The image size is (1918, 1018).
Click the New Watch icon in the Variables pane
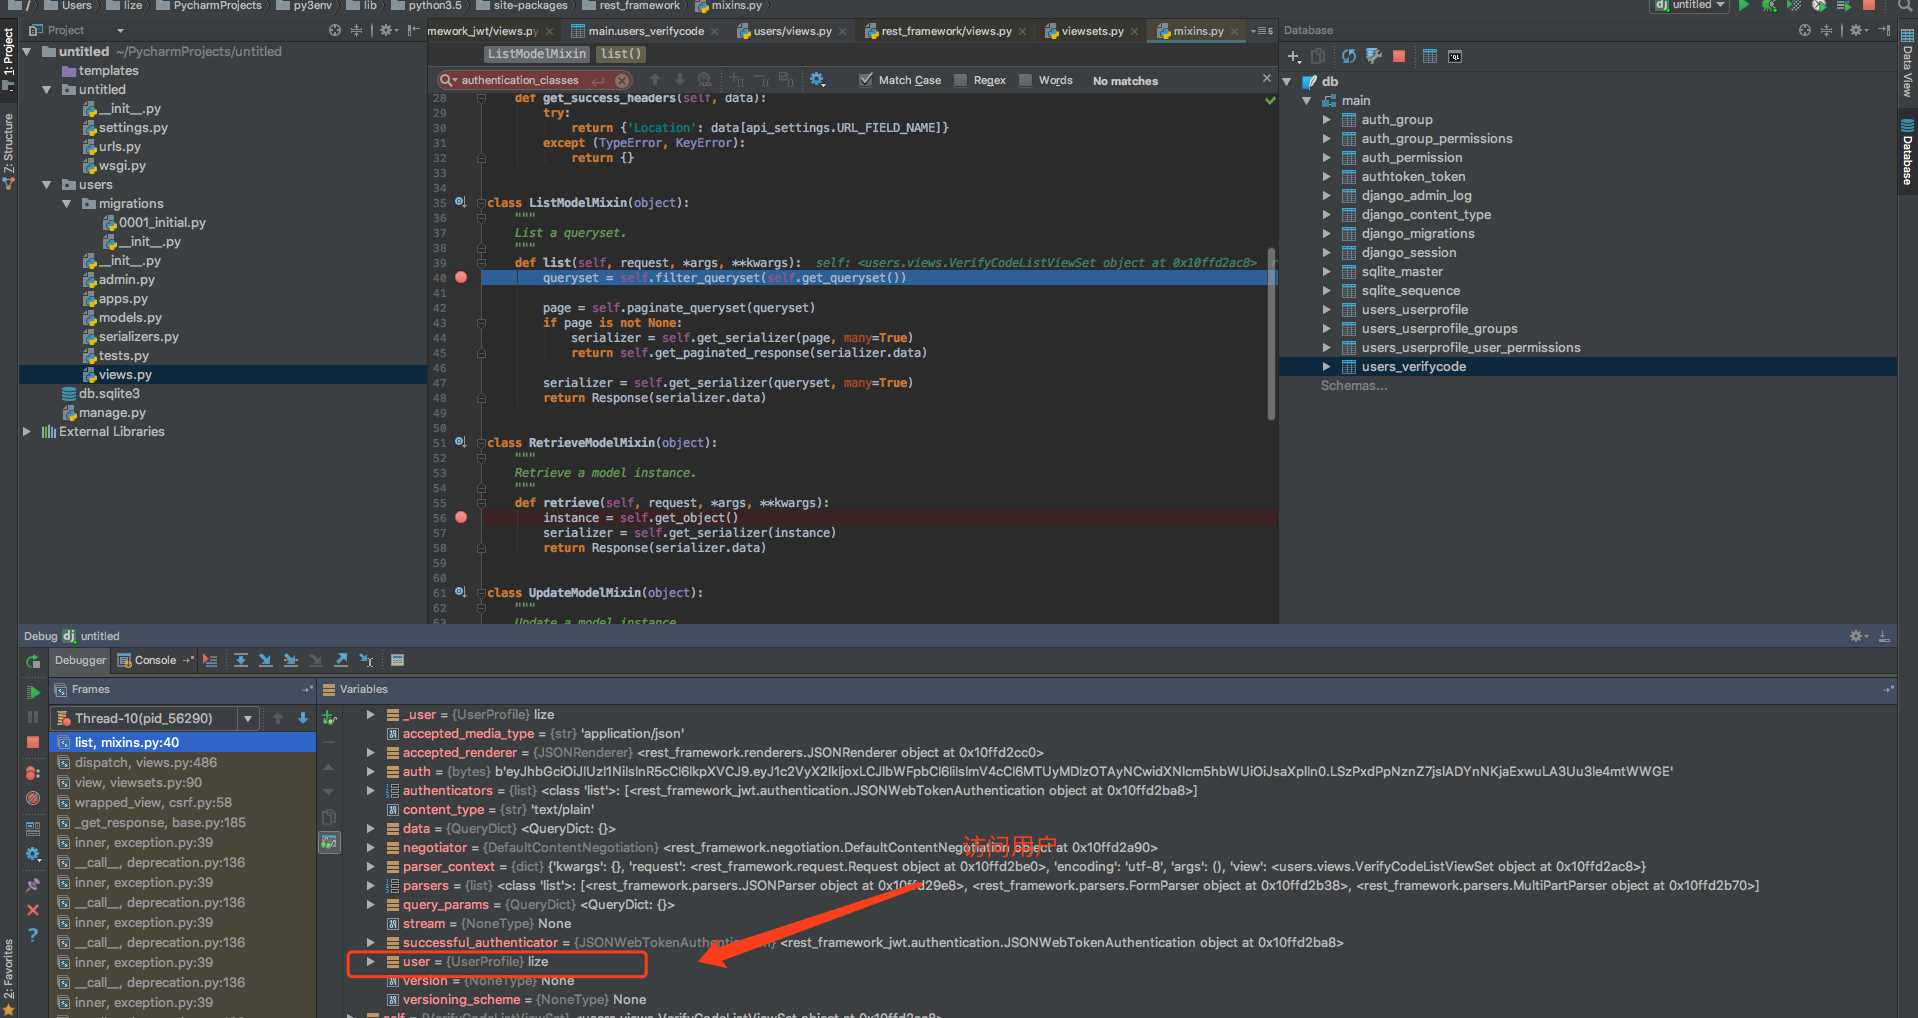[x=329, y=718]
